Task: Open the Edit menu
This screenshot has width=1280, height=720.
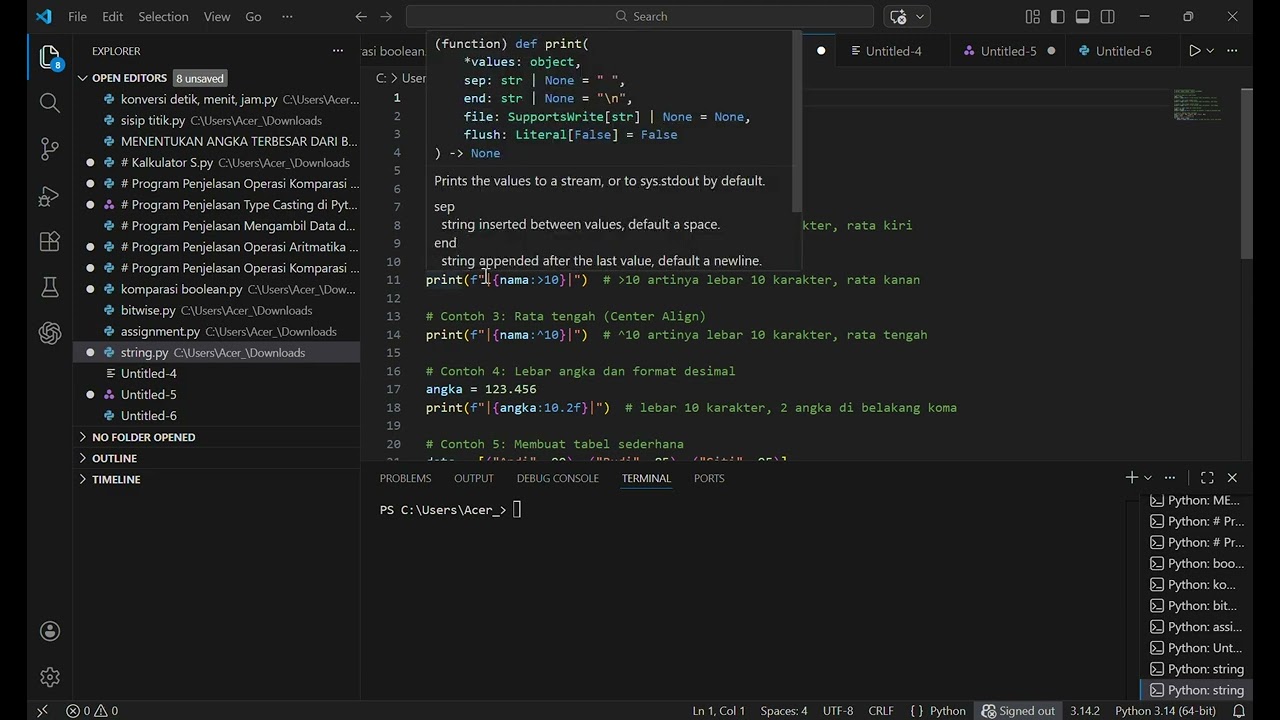Action: coord(113,16)
